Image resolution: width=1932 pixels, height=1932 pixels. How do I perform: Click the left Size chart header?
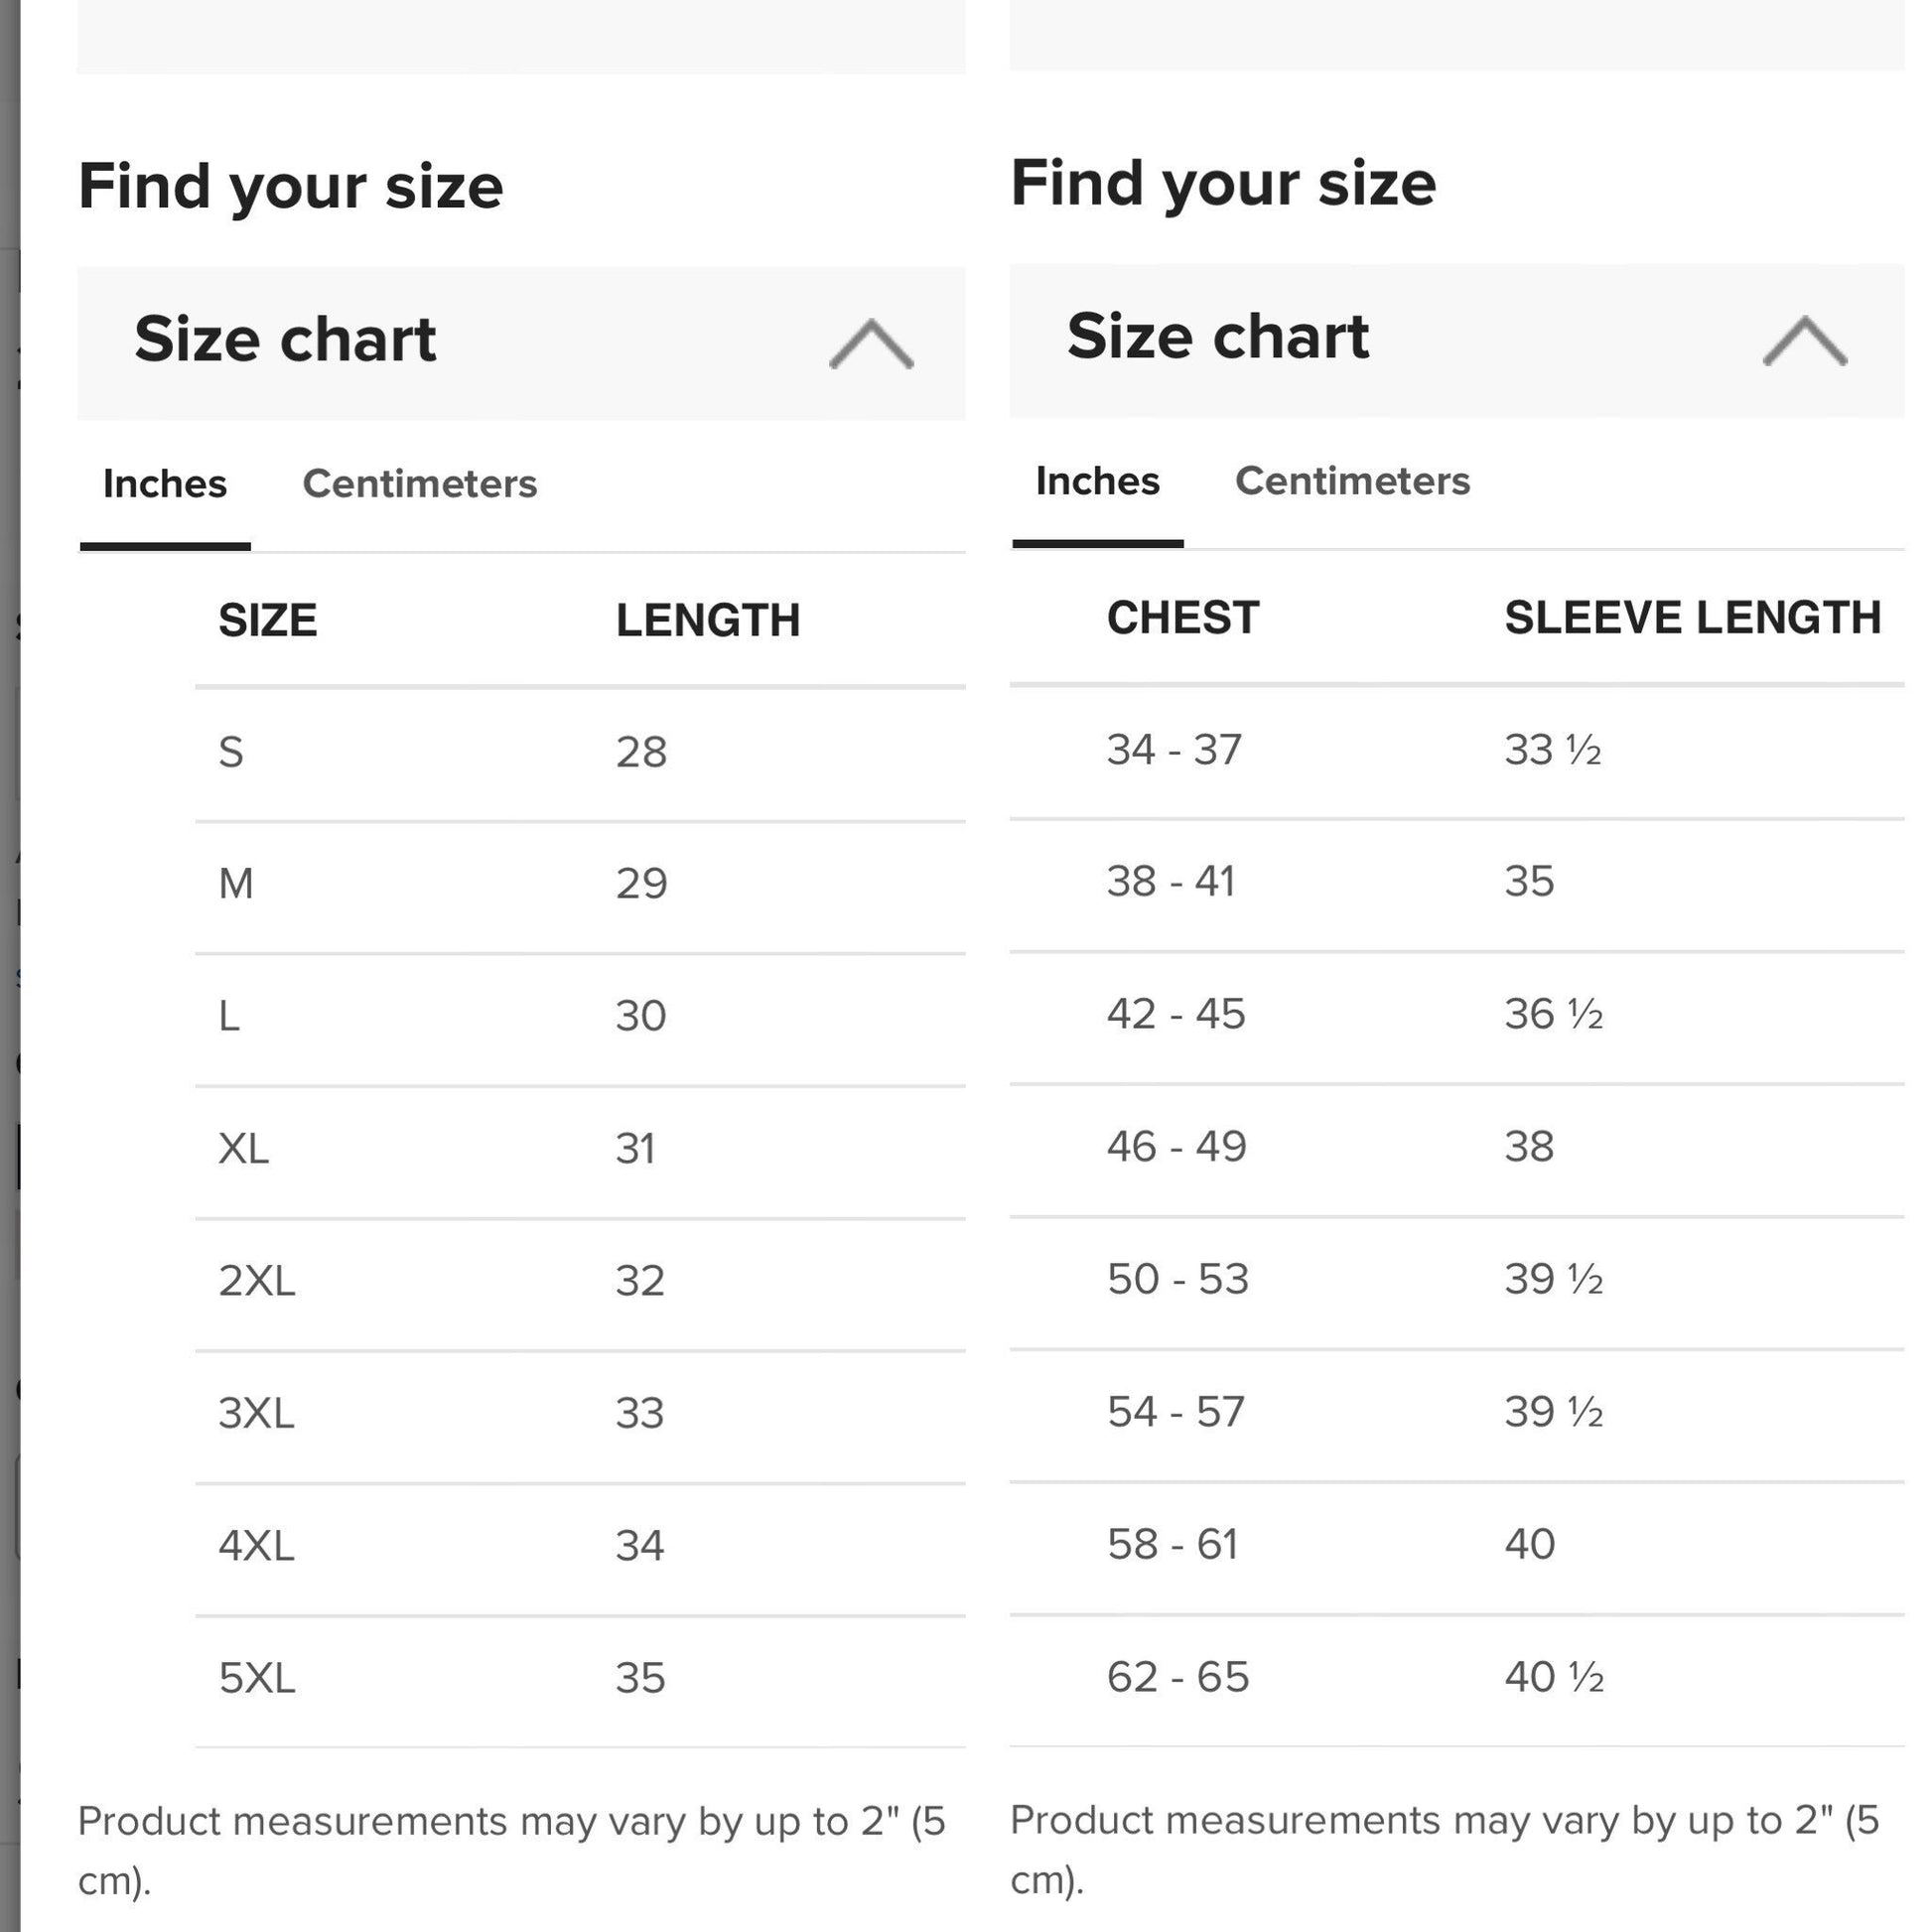coord(521,343)
